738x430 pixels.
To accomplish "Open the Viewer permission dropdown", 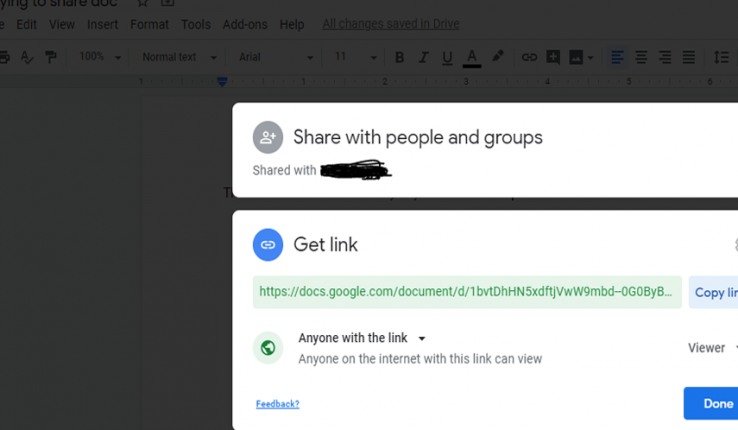I will click(713, 348).
